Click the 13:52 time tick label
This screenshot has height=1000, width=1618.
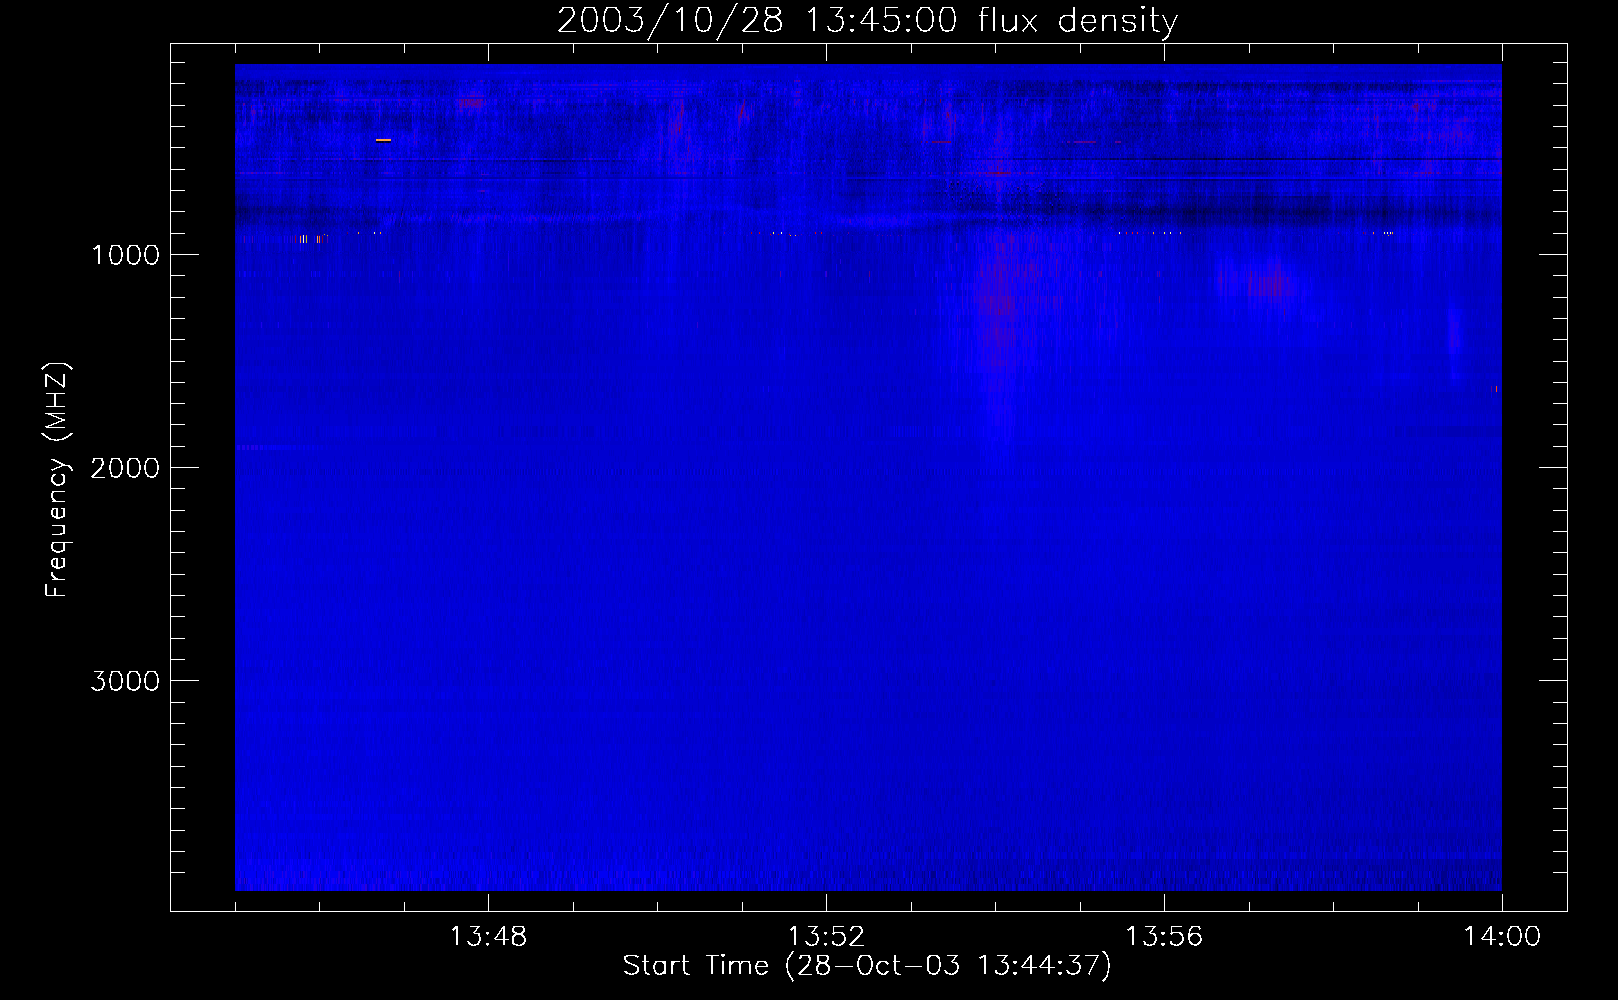coord(826,937)
